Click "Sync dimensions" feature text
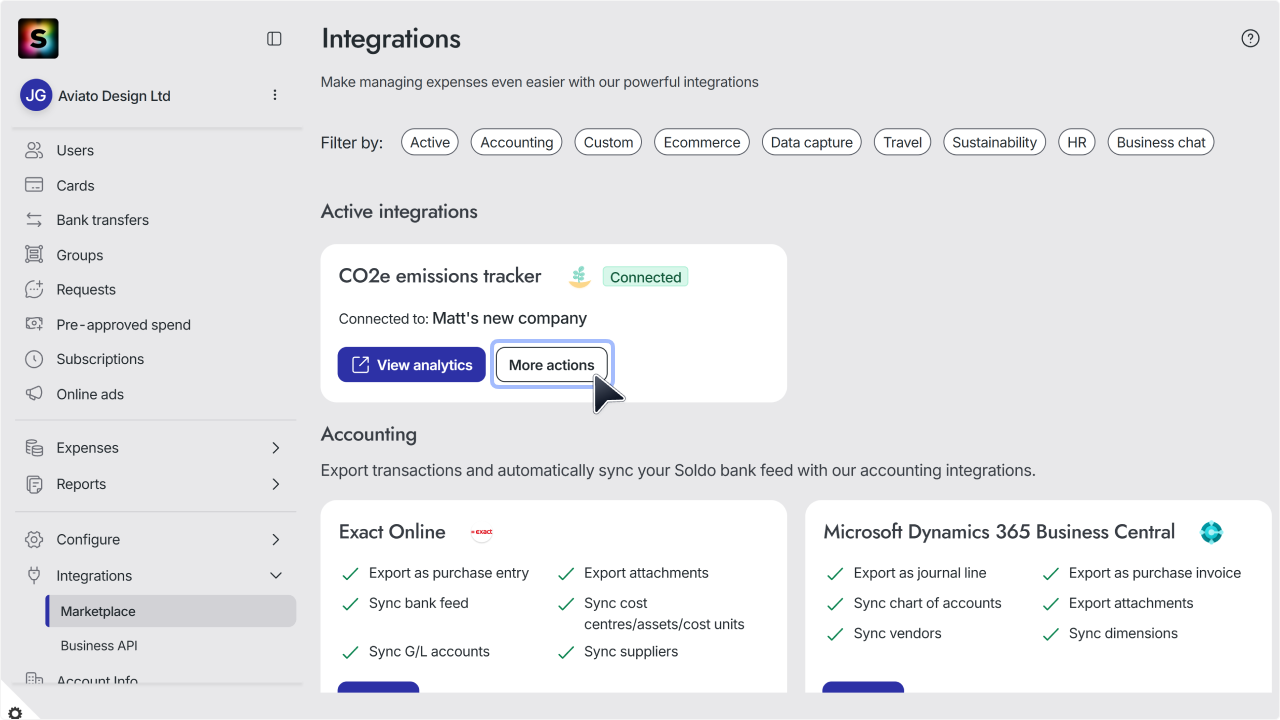 point(1123,633)
